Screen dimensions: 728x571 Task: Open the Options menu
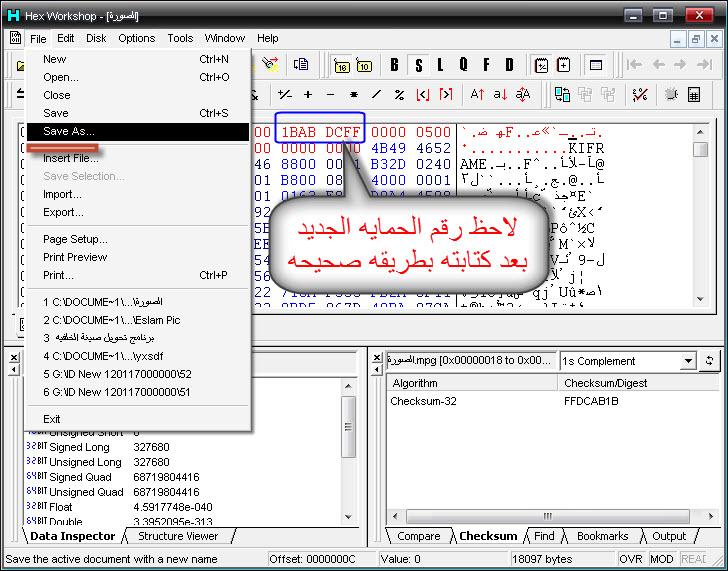[x=136, y=38]
